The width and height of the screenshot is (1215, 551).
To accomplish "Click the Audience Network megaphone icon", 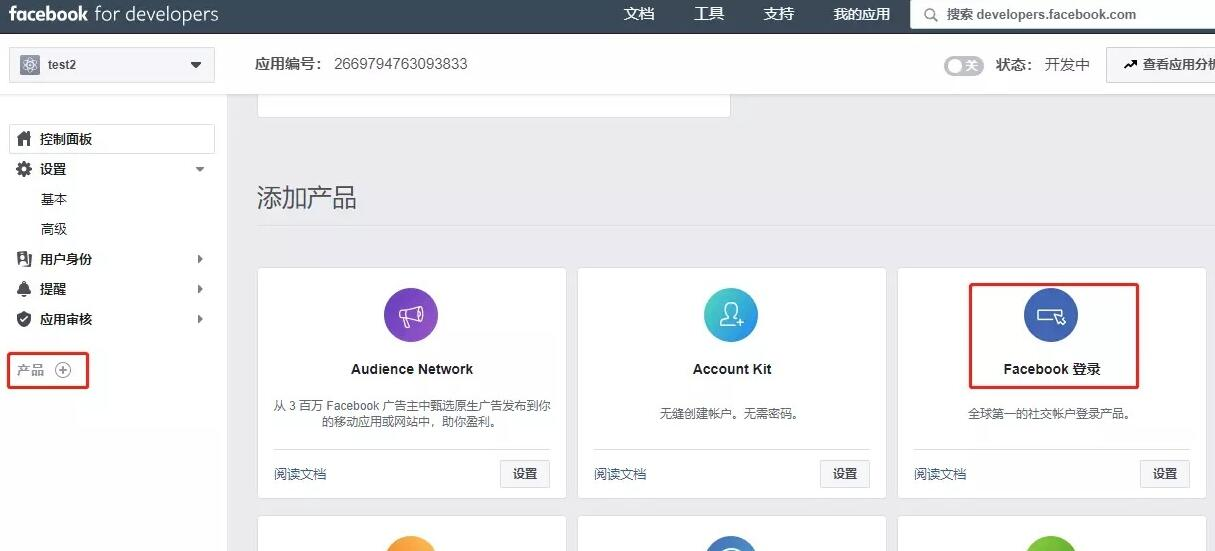I will pos(411,316).
